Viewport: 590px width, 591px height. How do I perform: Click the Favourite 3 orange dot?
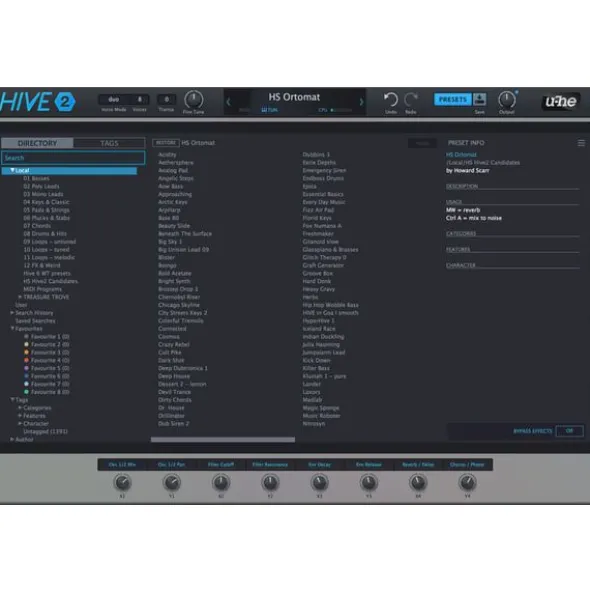26,352
